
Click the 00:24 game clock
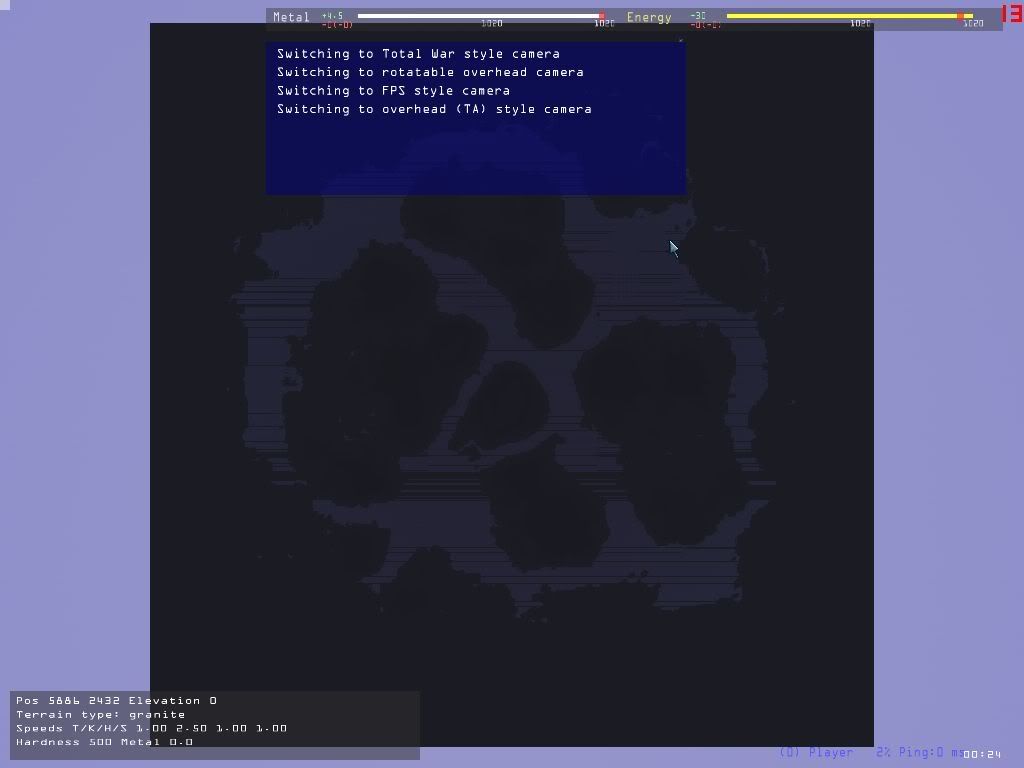pos(983,754)
